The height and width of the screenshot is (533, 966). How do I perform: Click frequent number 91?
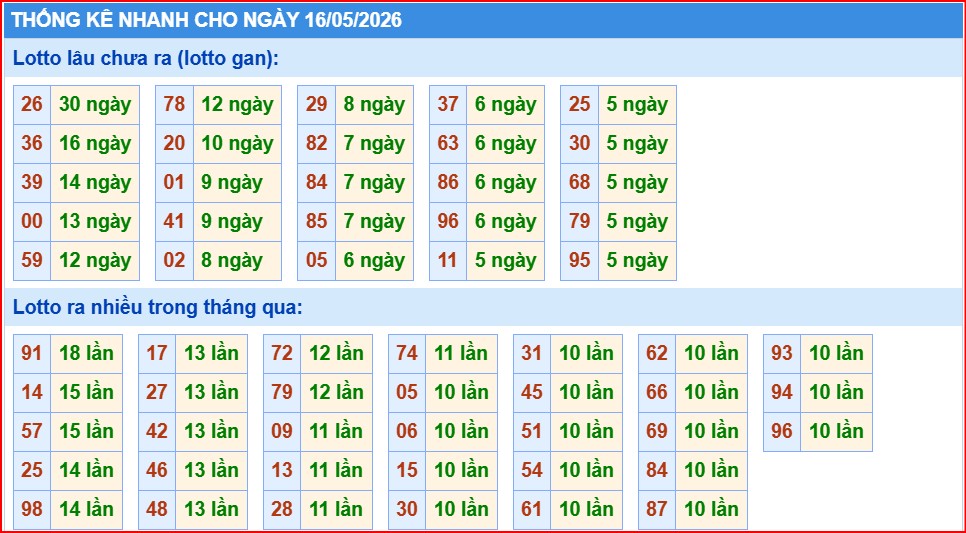32,354
